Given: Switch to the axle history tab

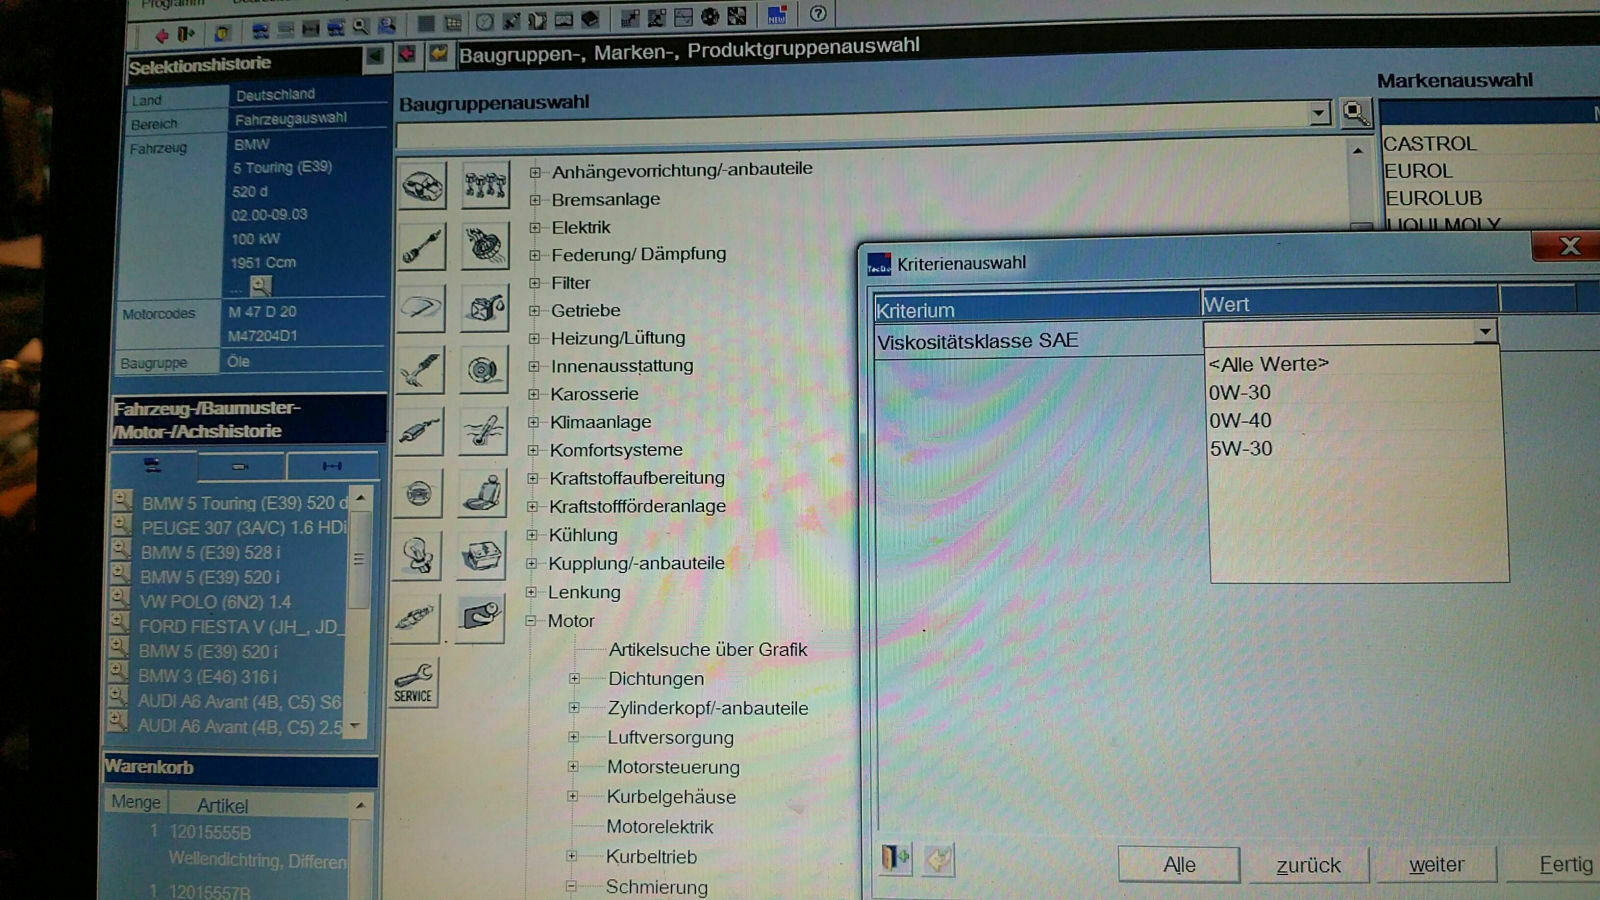Looking at the screenshot, I should [x=331, y=466].
